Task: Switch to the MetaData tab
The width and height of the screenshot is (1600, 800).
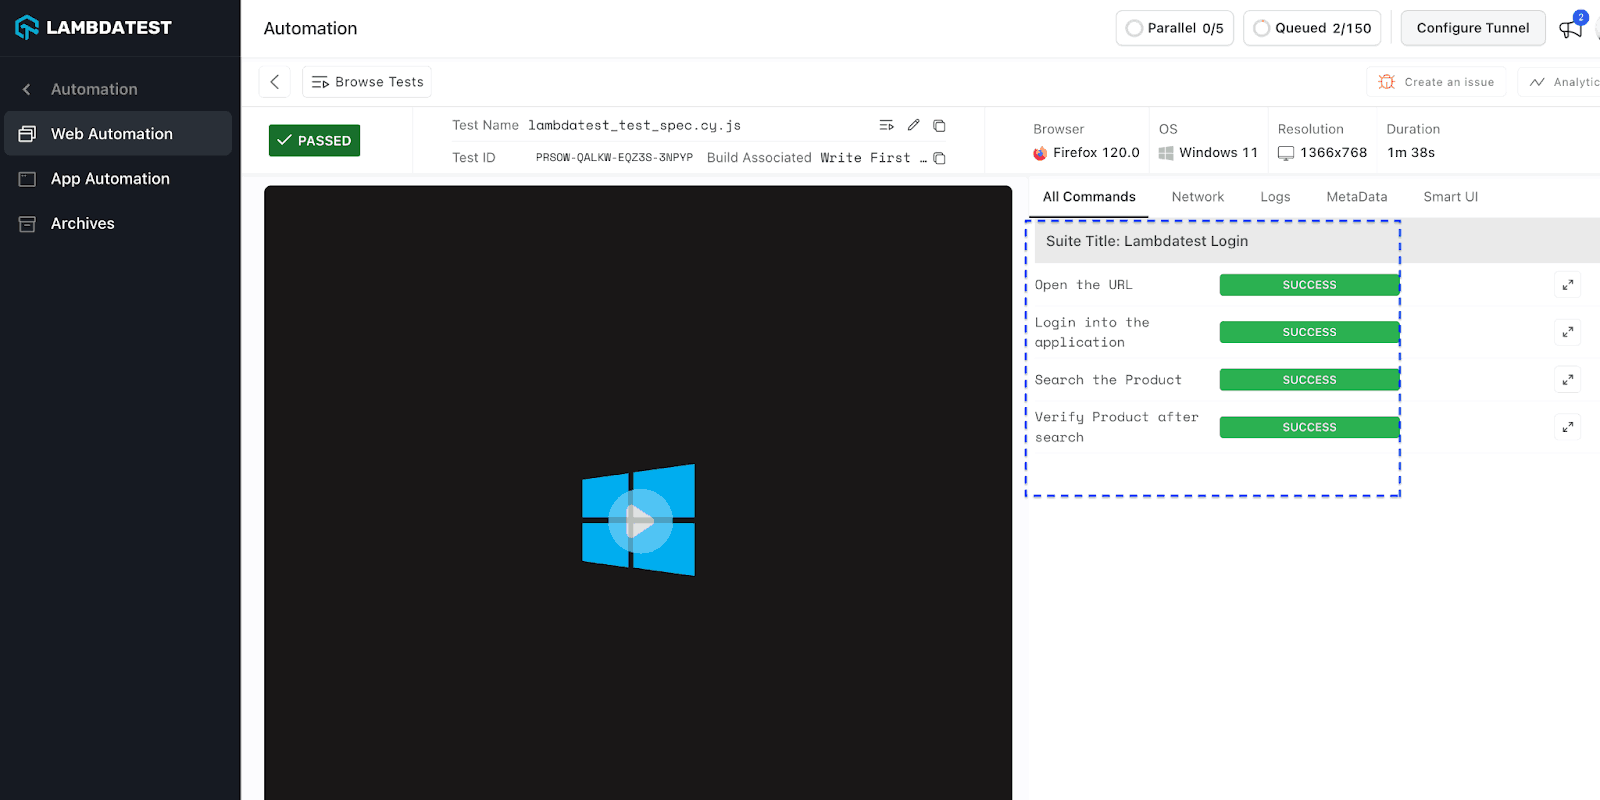Action: [x=1357, y=197]
